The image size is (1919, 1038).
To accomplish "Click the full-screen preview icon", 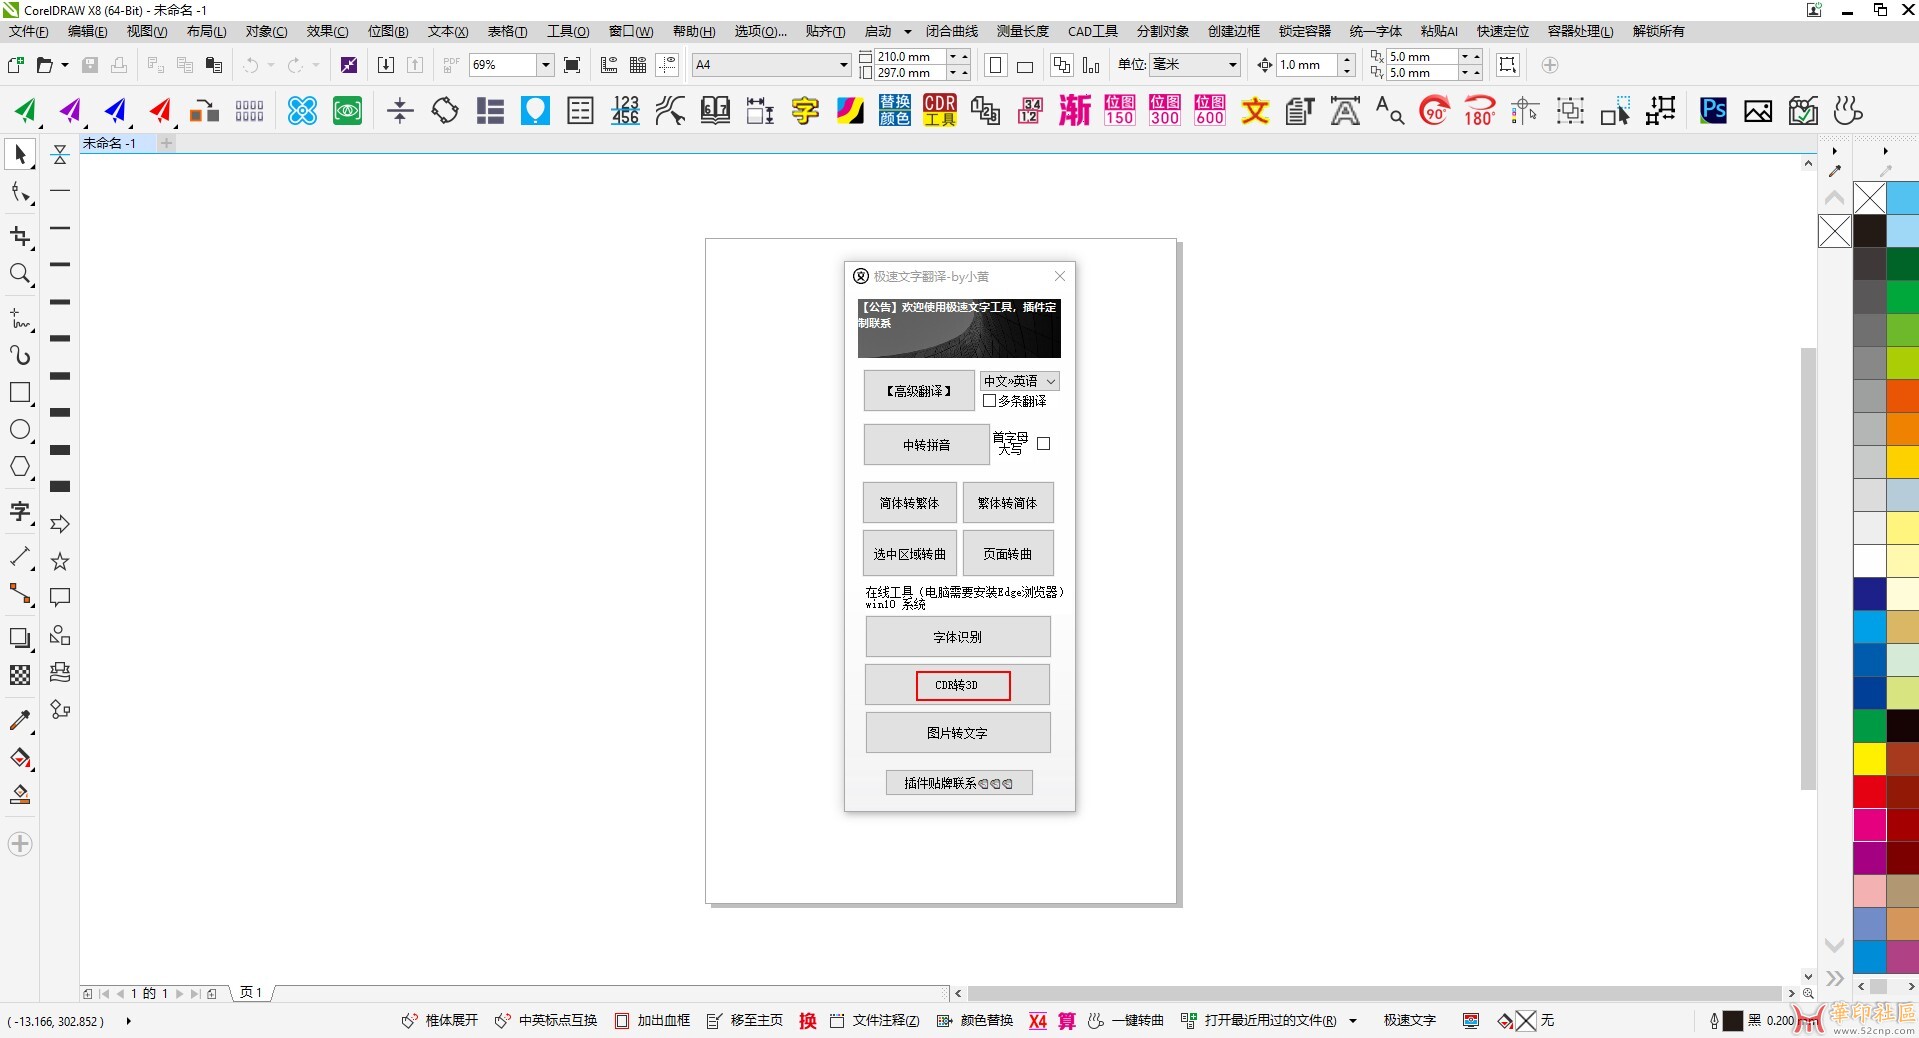I will pyautogui.click(x=572, y=65).
